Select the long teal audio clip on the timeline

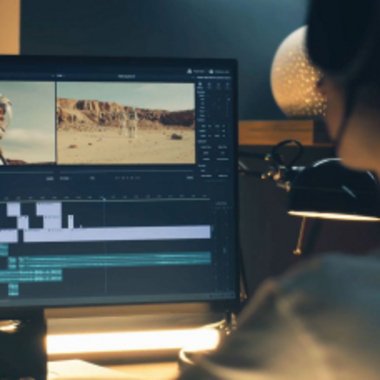[x=114, y=260]
